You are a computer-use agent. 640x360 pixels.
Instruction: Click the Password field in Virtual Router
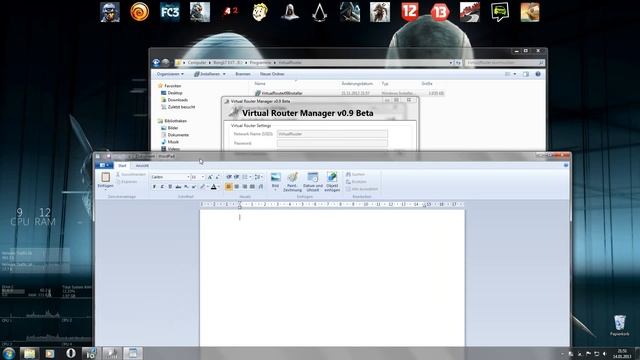click(332, 143)
